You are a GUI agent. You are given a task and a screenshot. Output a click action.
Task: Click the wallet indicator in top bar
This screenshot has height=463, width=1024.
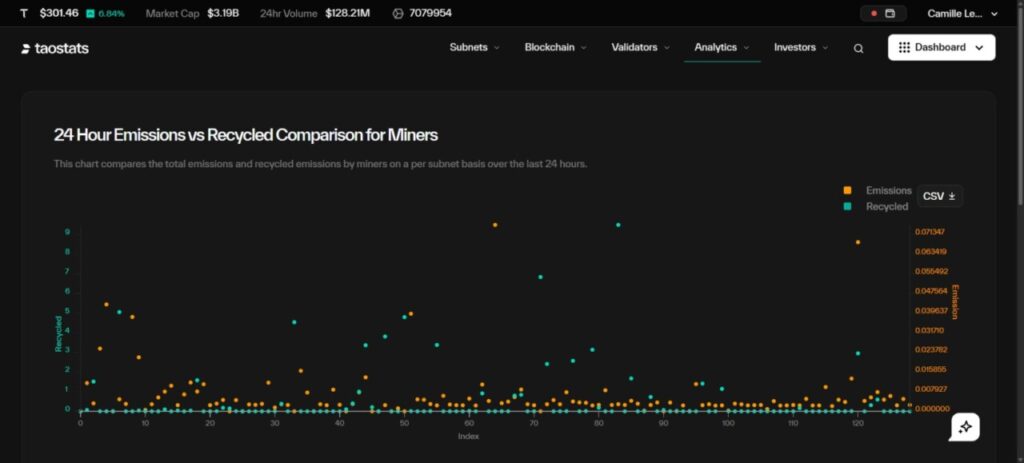point(882,14)
